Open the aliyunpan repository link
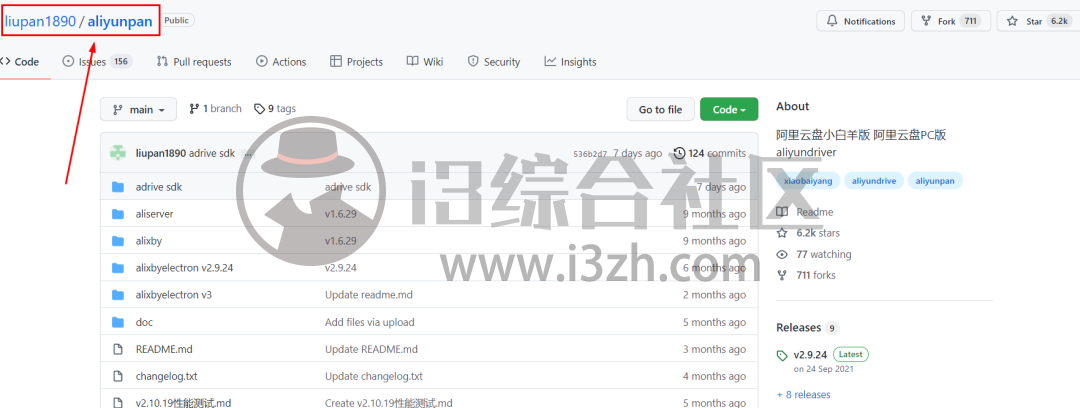The image size is (1080, 408). tap(120, 21)
